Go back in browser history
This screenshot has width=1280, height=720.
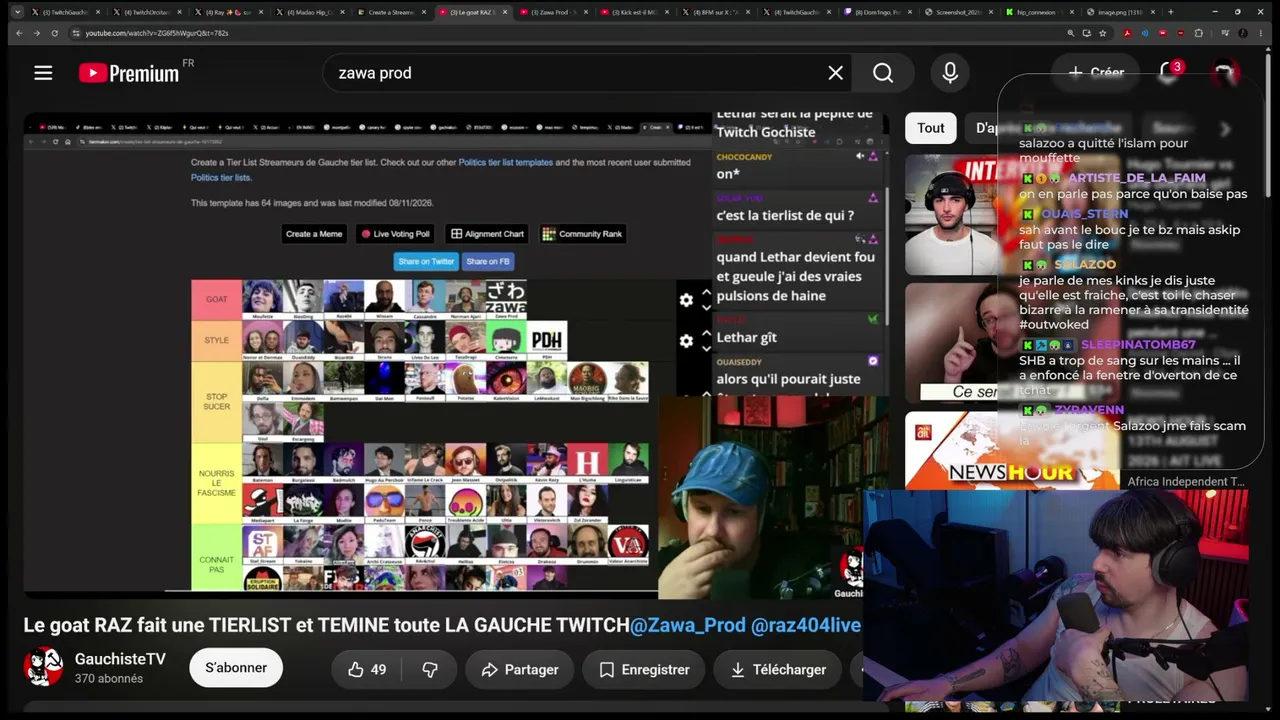(18, 33)
